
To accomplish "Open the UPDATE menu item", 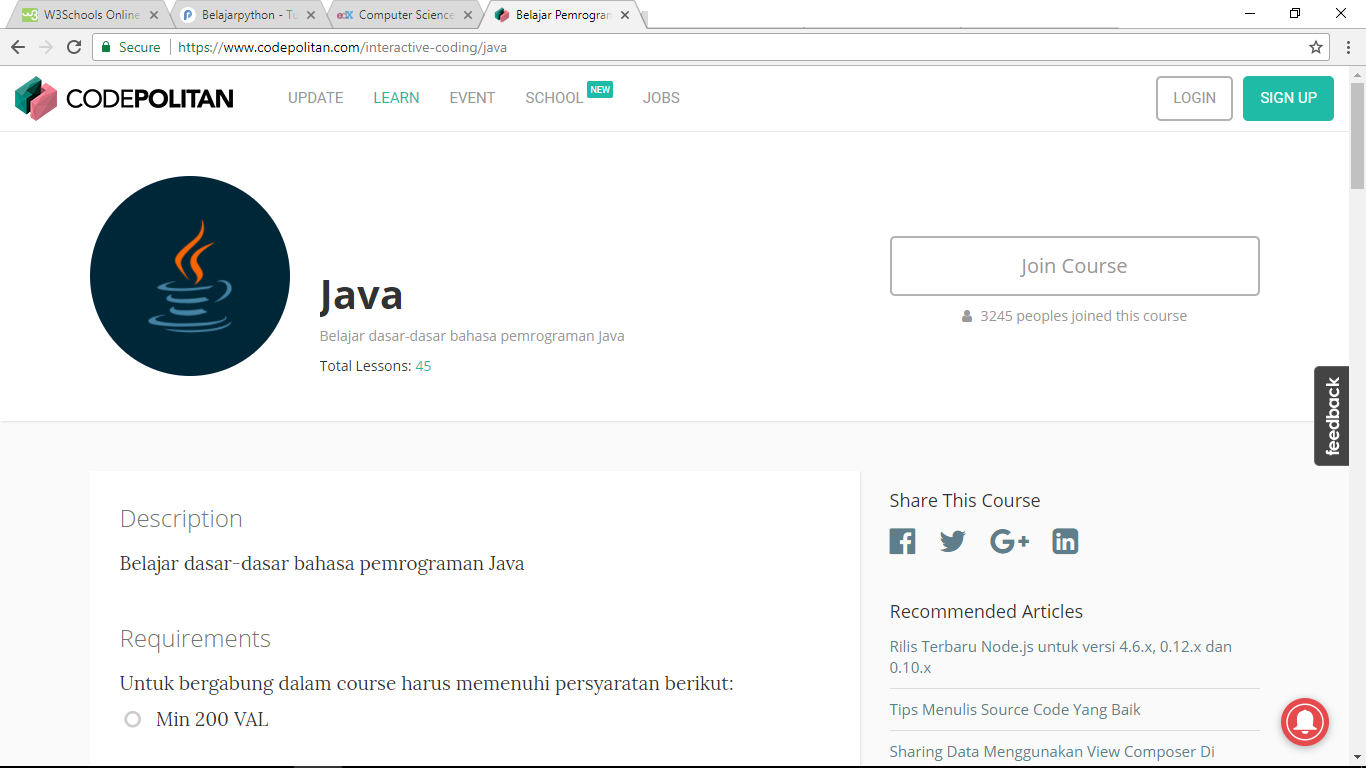I will (316, 98).
